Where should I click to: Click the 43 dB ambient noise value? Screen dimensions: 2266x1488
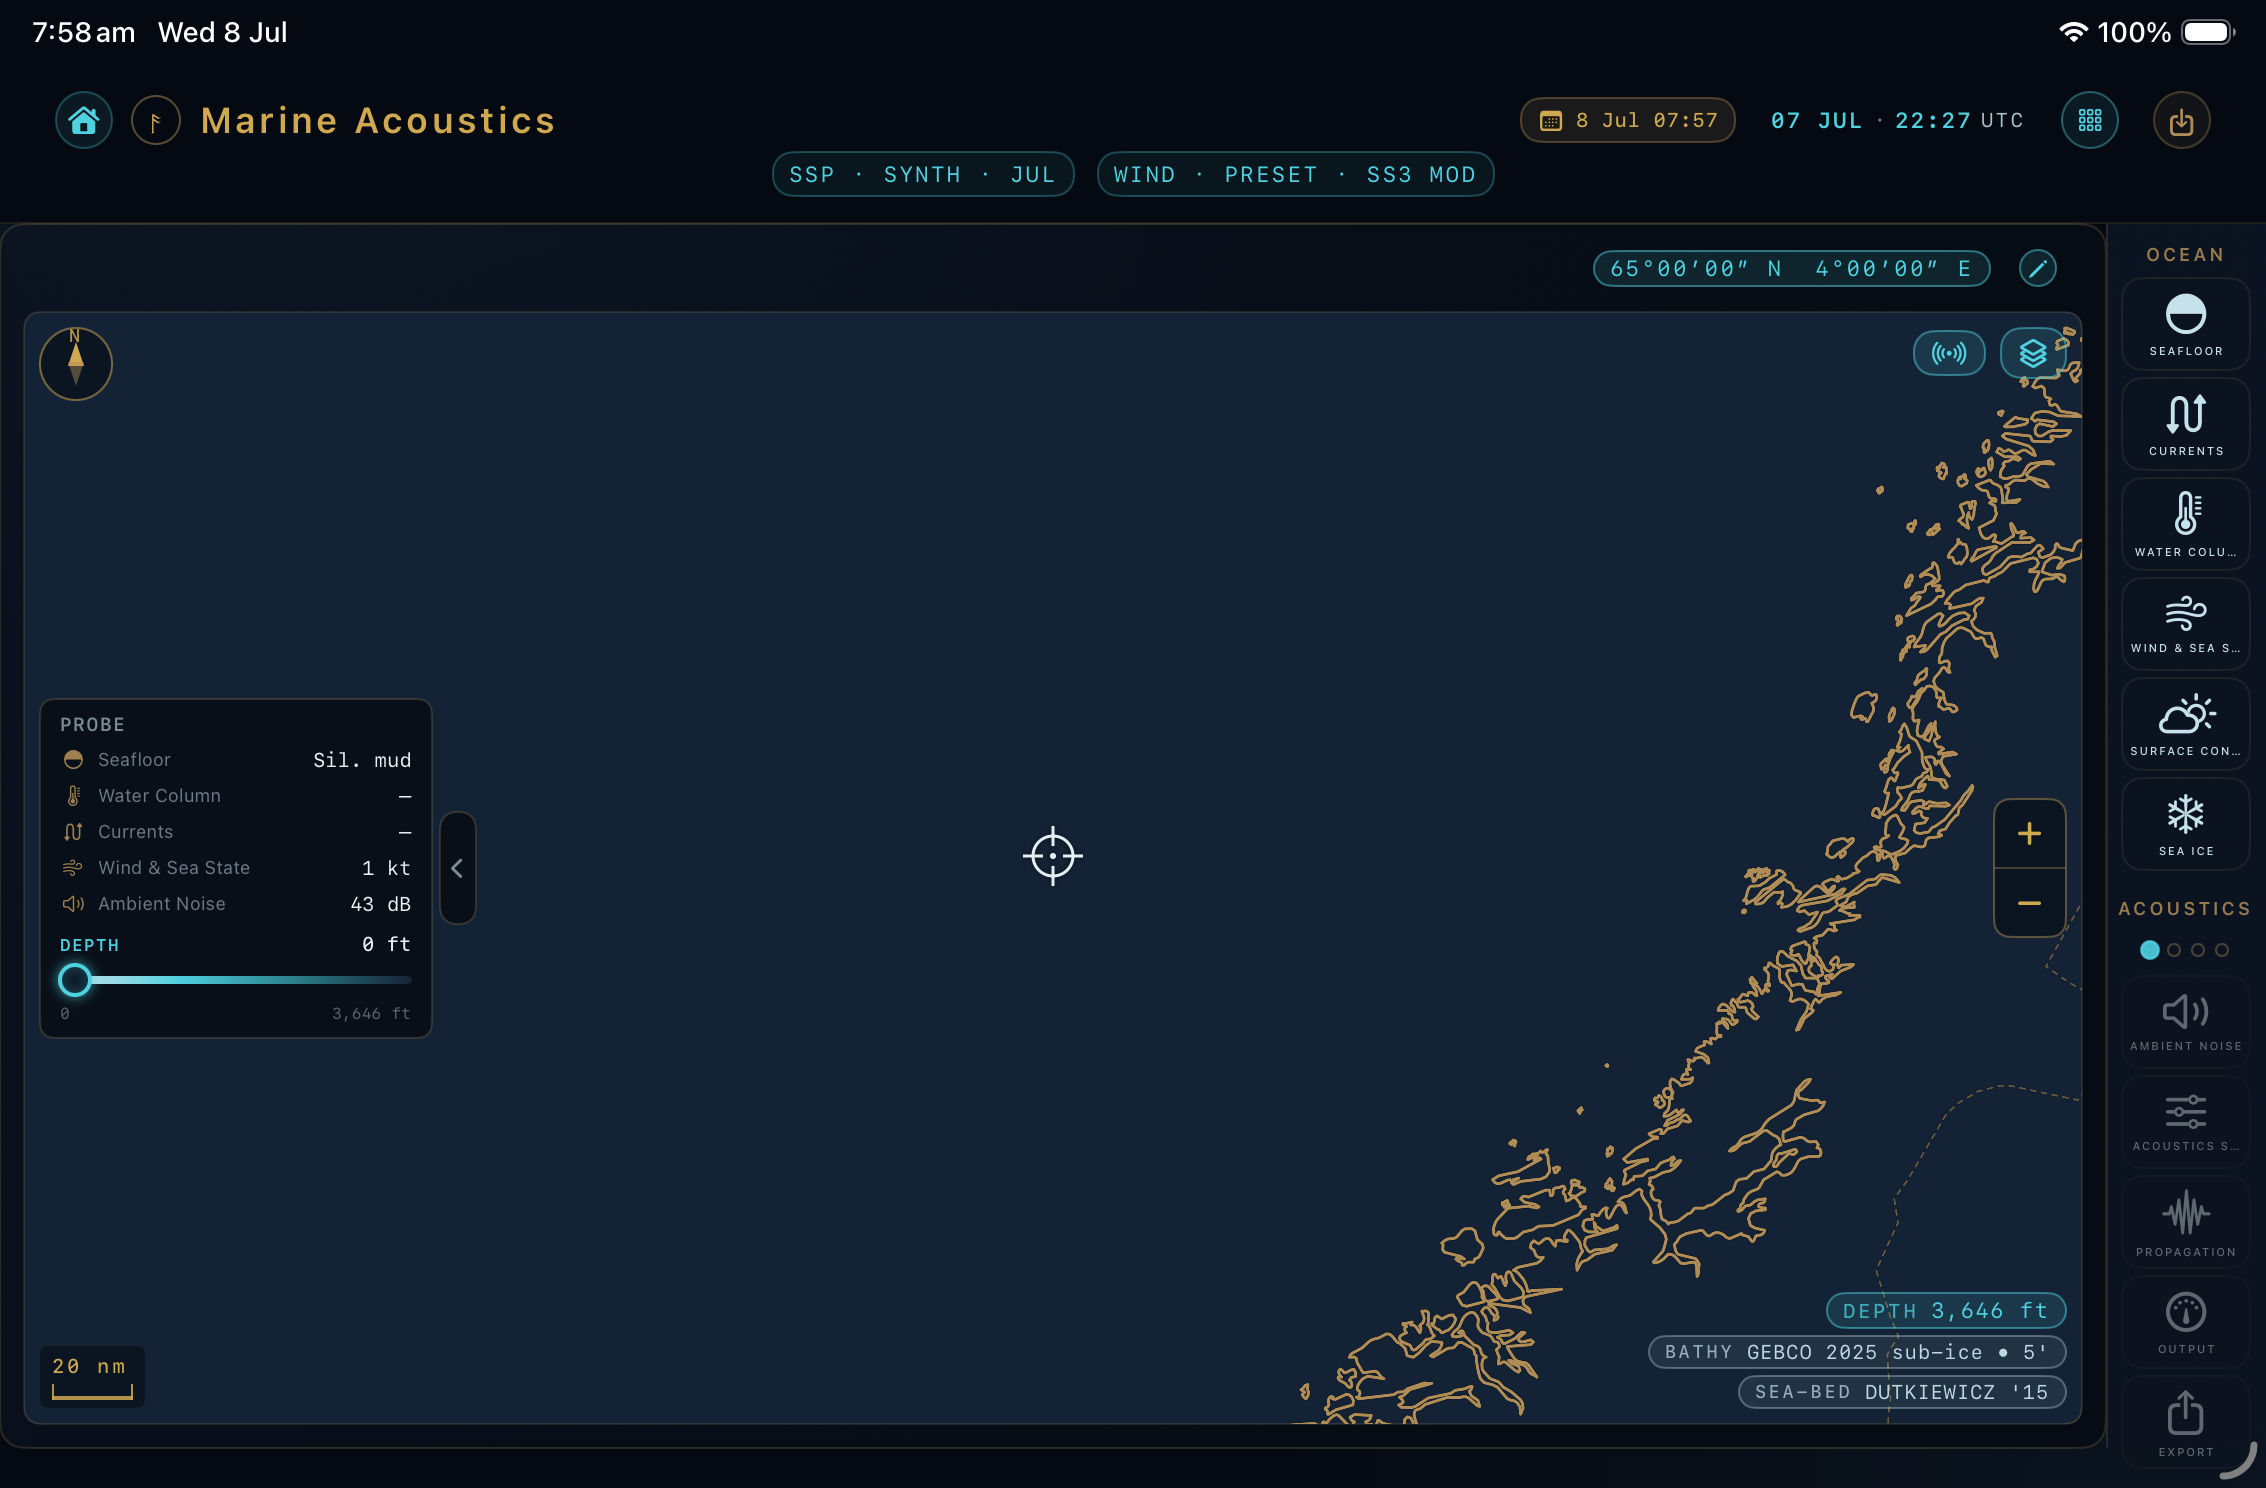pos(381,904)
